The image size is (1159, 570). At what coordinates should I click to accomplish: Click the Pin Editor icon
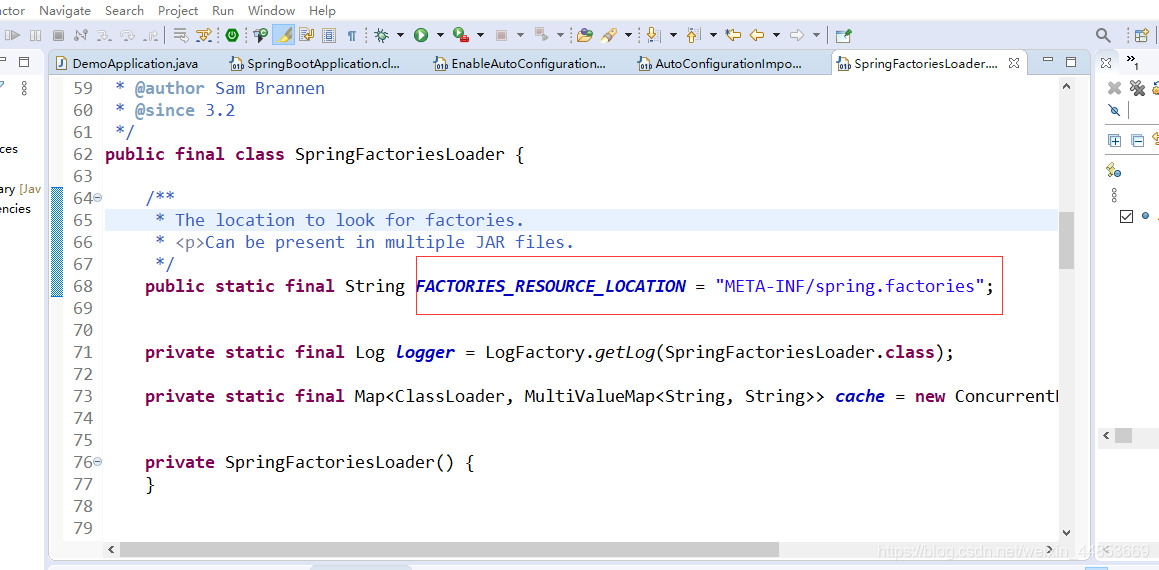(843, 35)
